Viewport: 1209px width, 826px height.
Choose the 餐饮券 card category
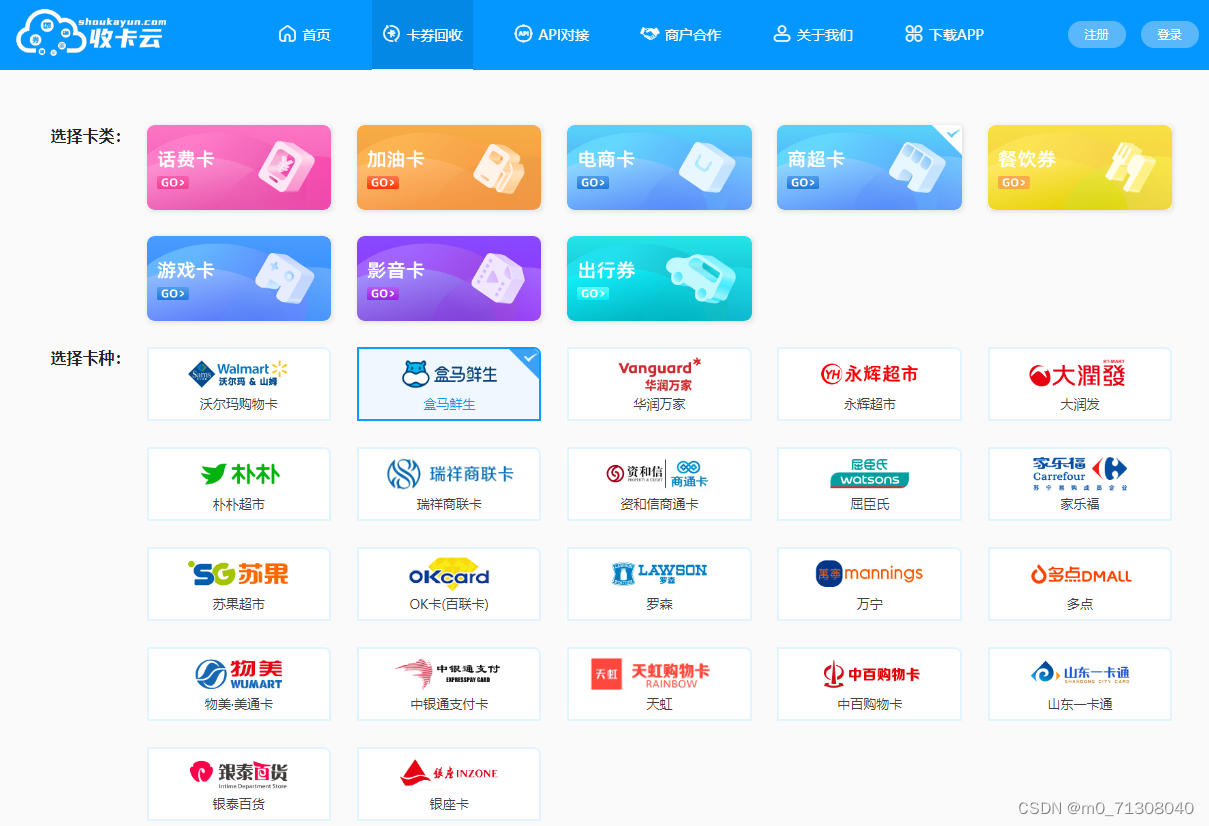tap(1080, 167)
